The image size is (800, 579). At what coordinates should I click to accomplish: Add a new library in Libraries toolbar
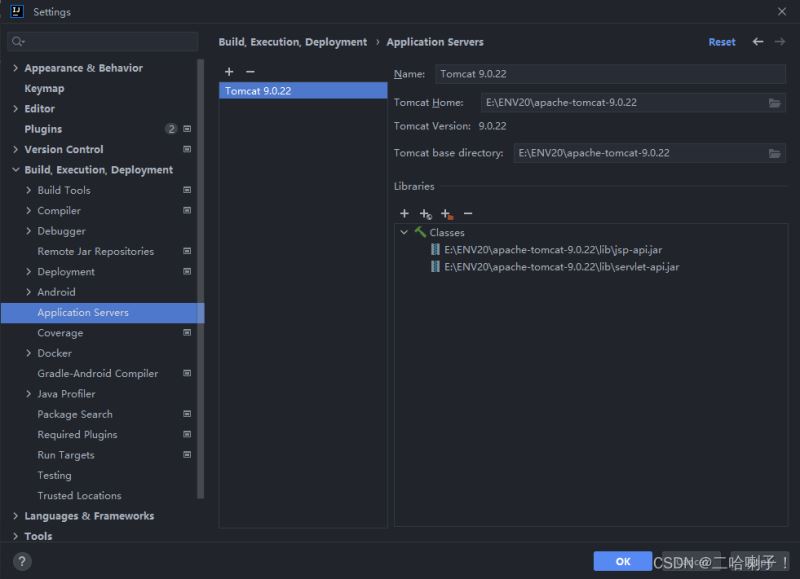coord(404,213)
